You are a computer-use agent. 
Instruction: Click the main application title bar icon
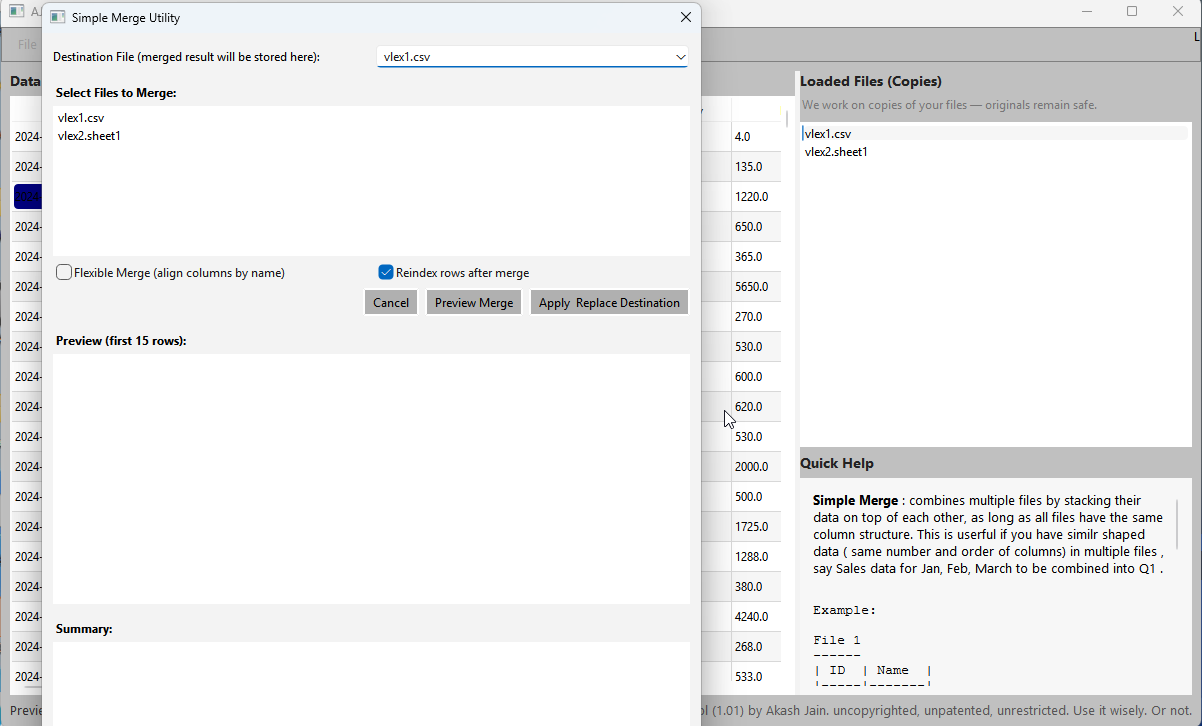coord(14,10)
